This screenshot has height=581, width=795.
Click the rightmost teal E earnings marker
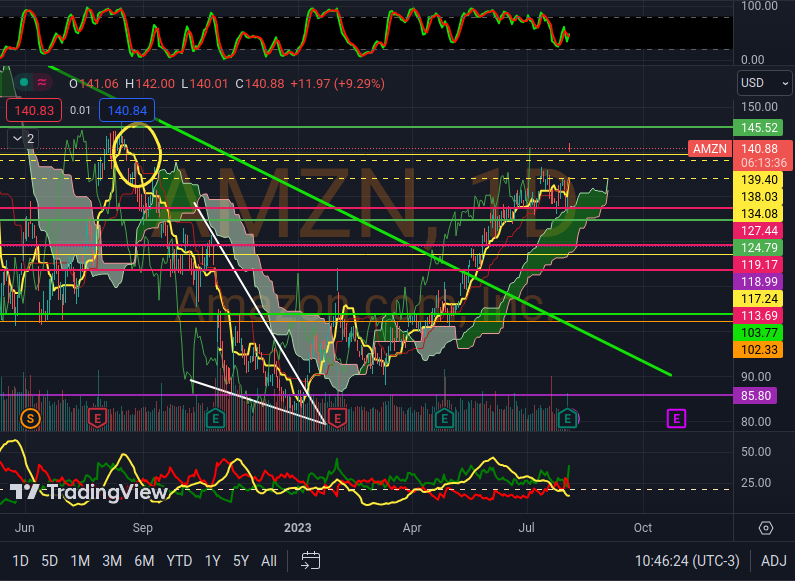click(568, 417)
